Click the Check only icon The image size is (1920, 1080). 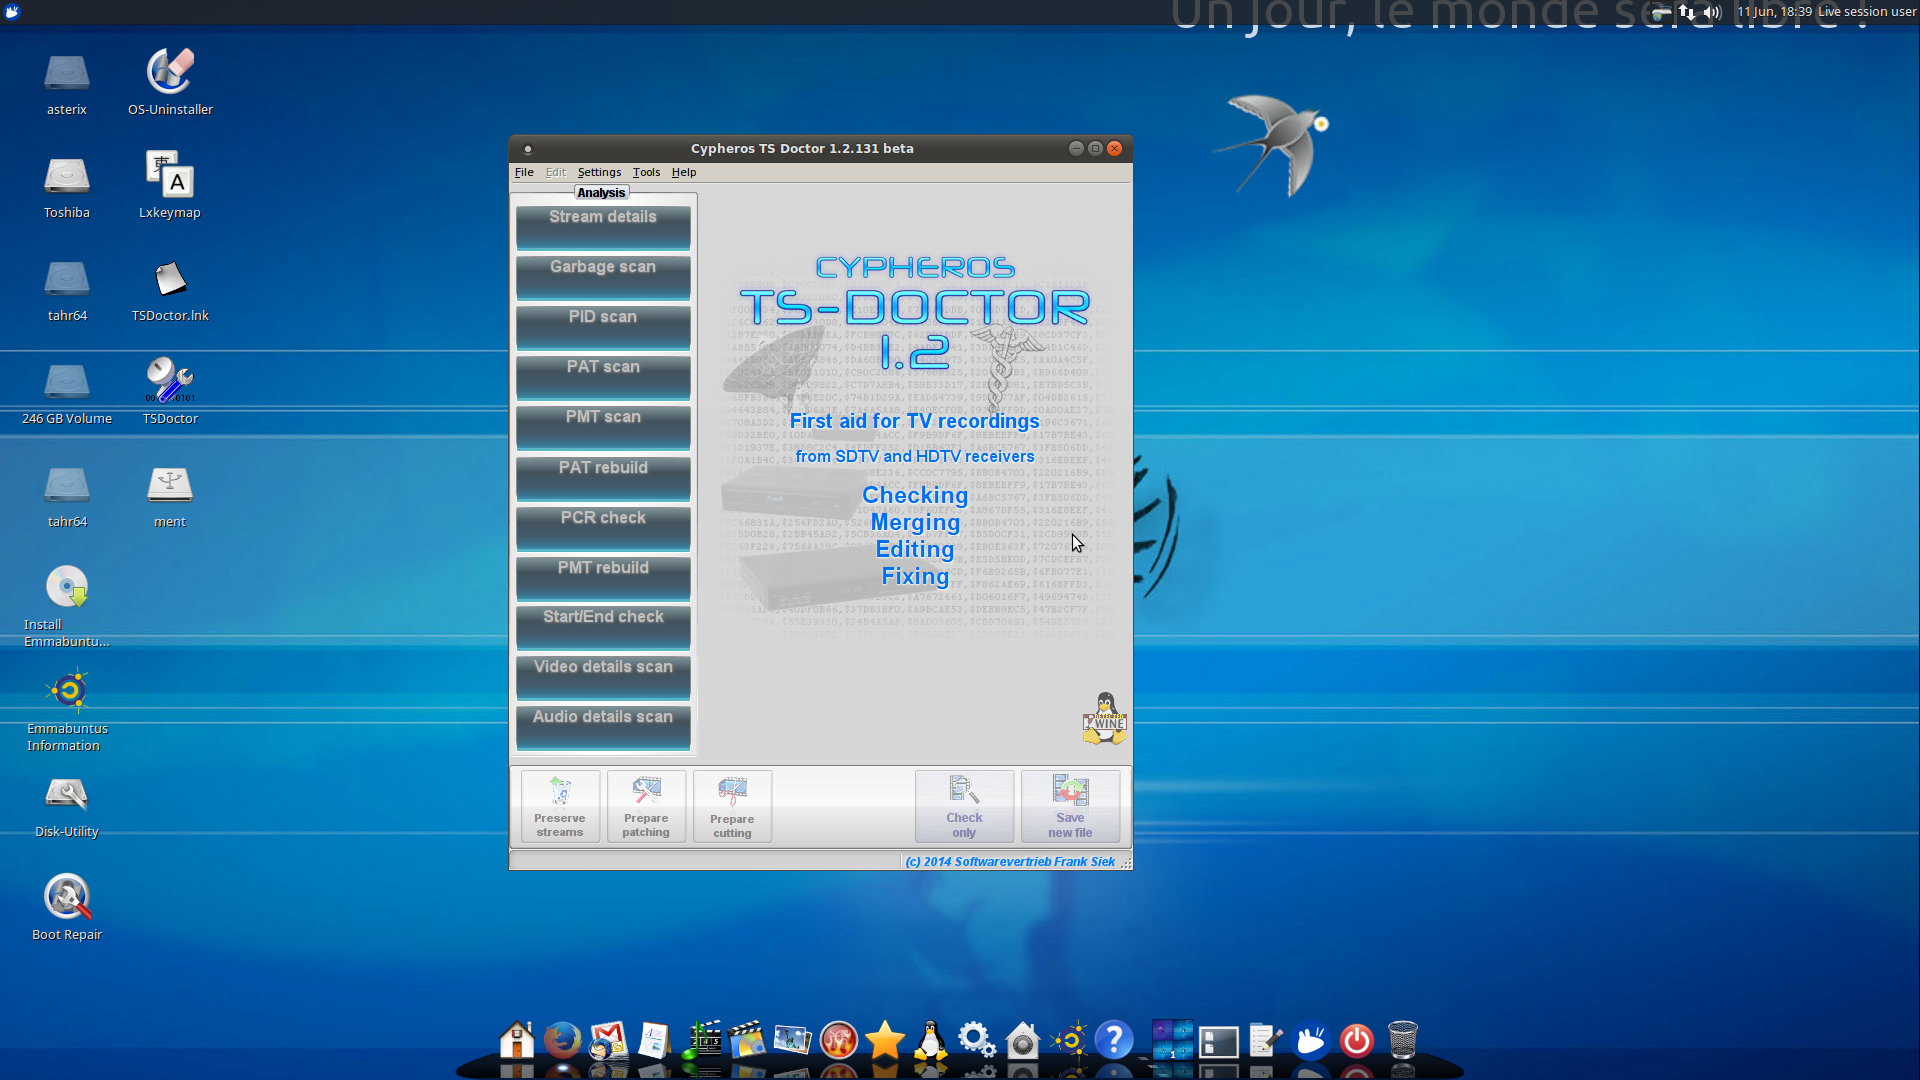pyautogui.click(x=964, y=806)
